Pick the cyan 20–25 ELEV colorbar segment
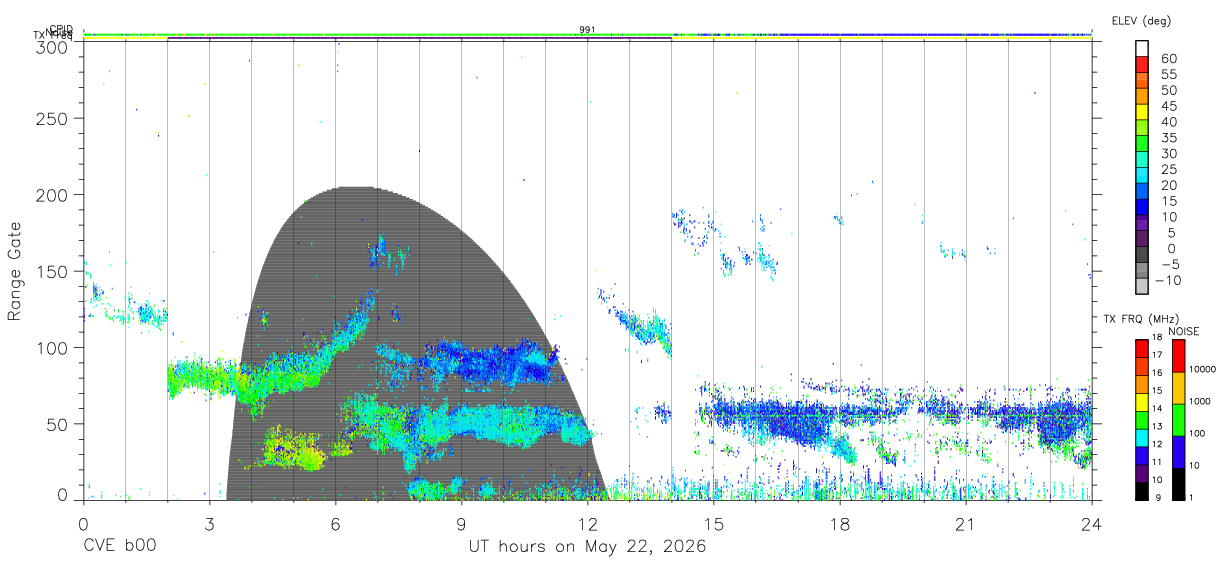1228x567 pixels. click(1142, 177)
